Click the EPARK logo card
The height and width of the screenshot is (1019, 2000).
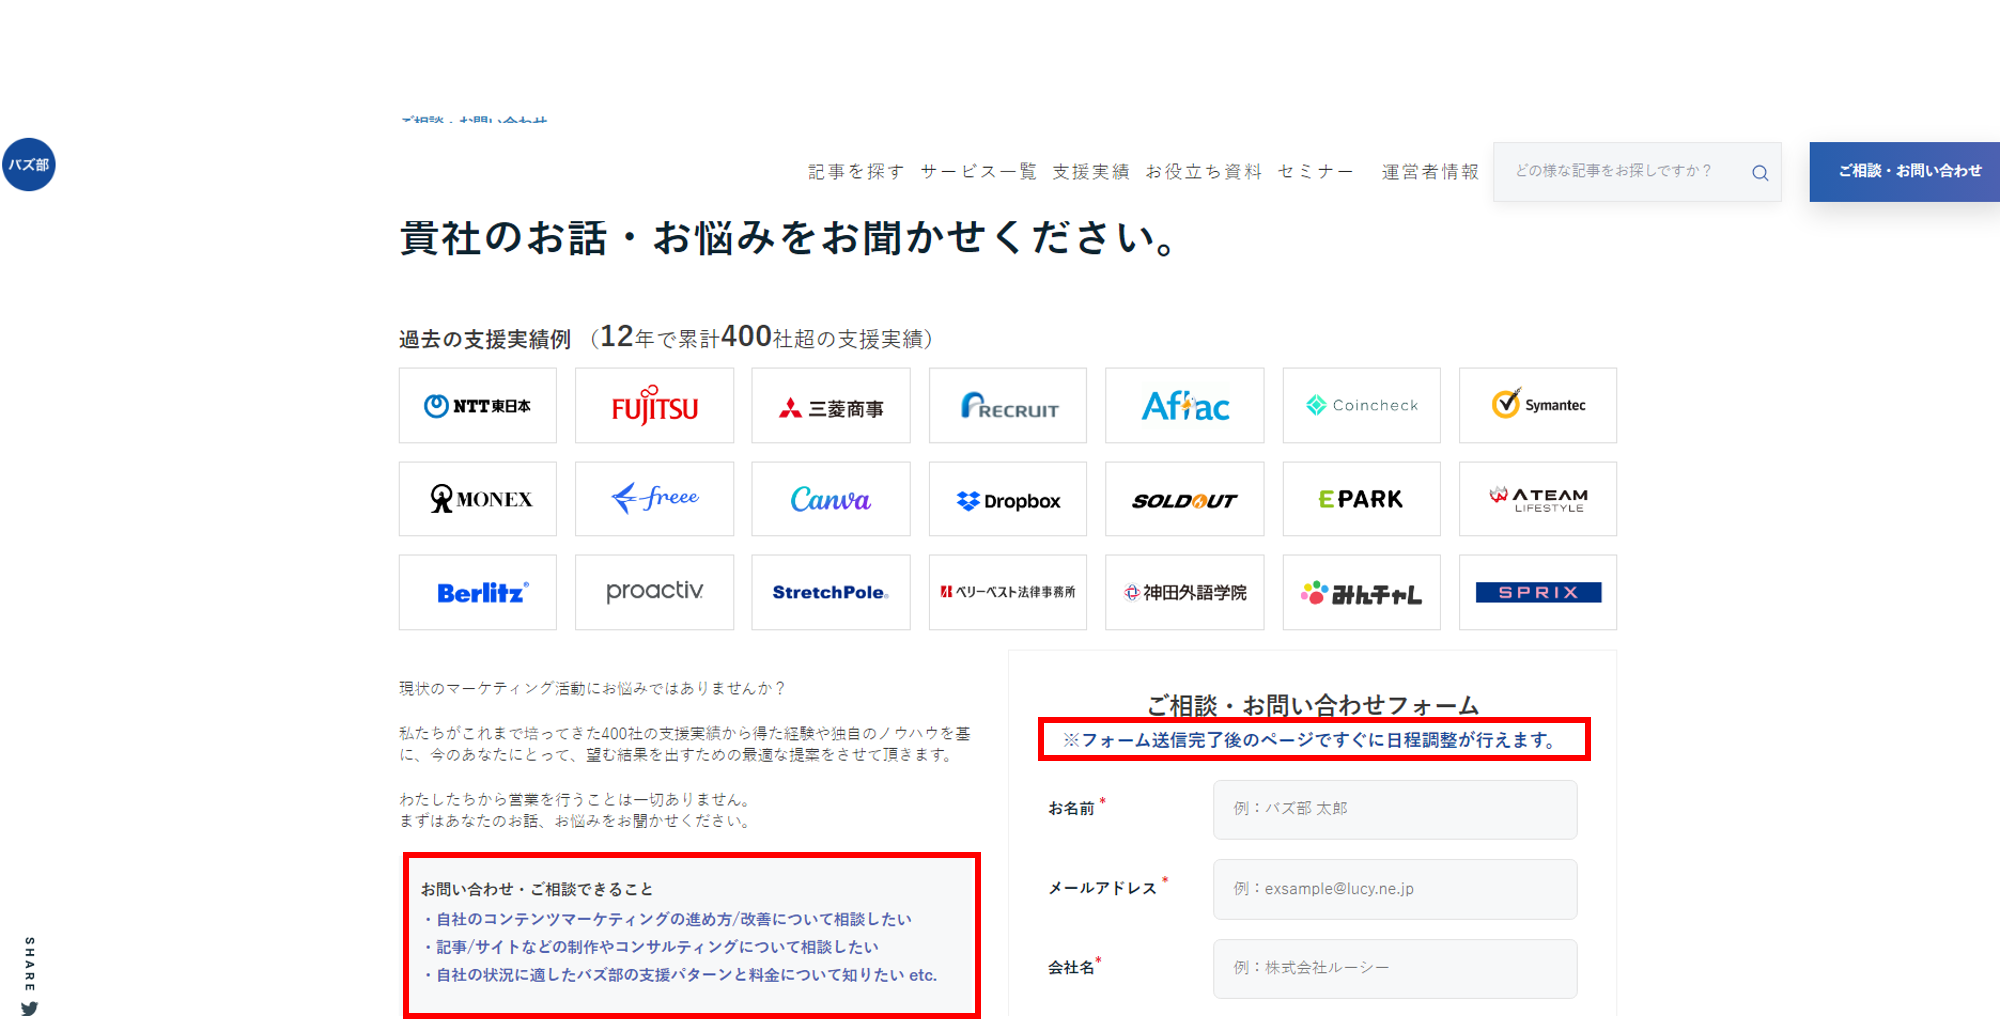[x=1362, y=499]
